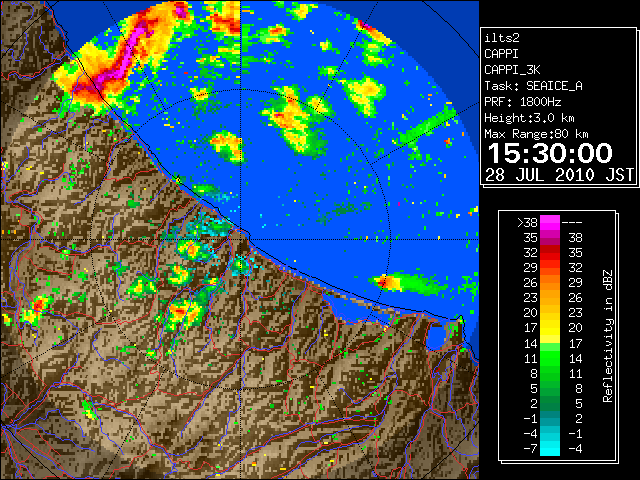Image resolution: width=640 pixels, height=480 pixels.
Task: Click the 'ilts2' radar name text
Action: tap(502, 38)
